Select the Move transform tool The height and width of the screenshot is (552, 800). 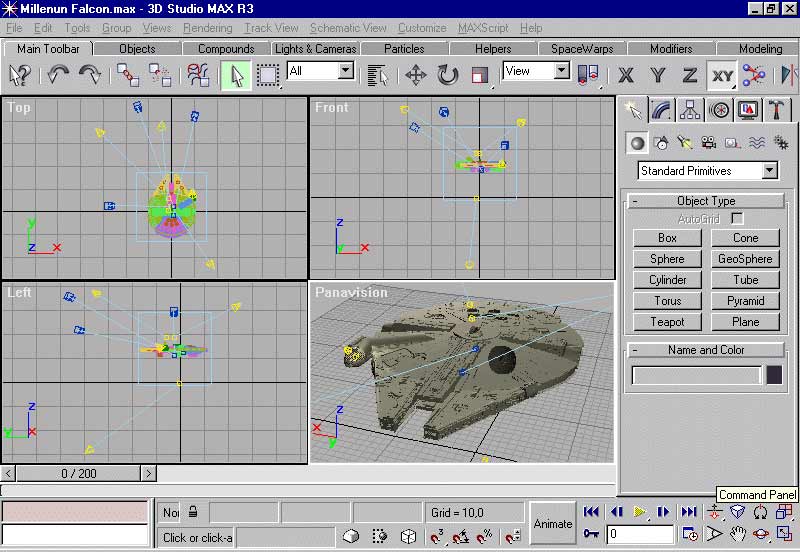point(415,75)
